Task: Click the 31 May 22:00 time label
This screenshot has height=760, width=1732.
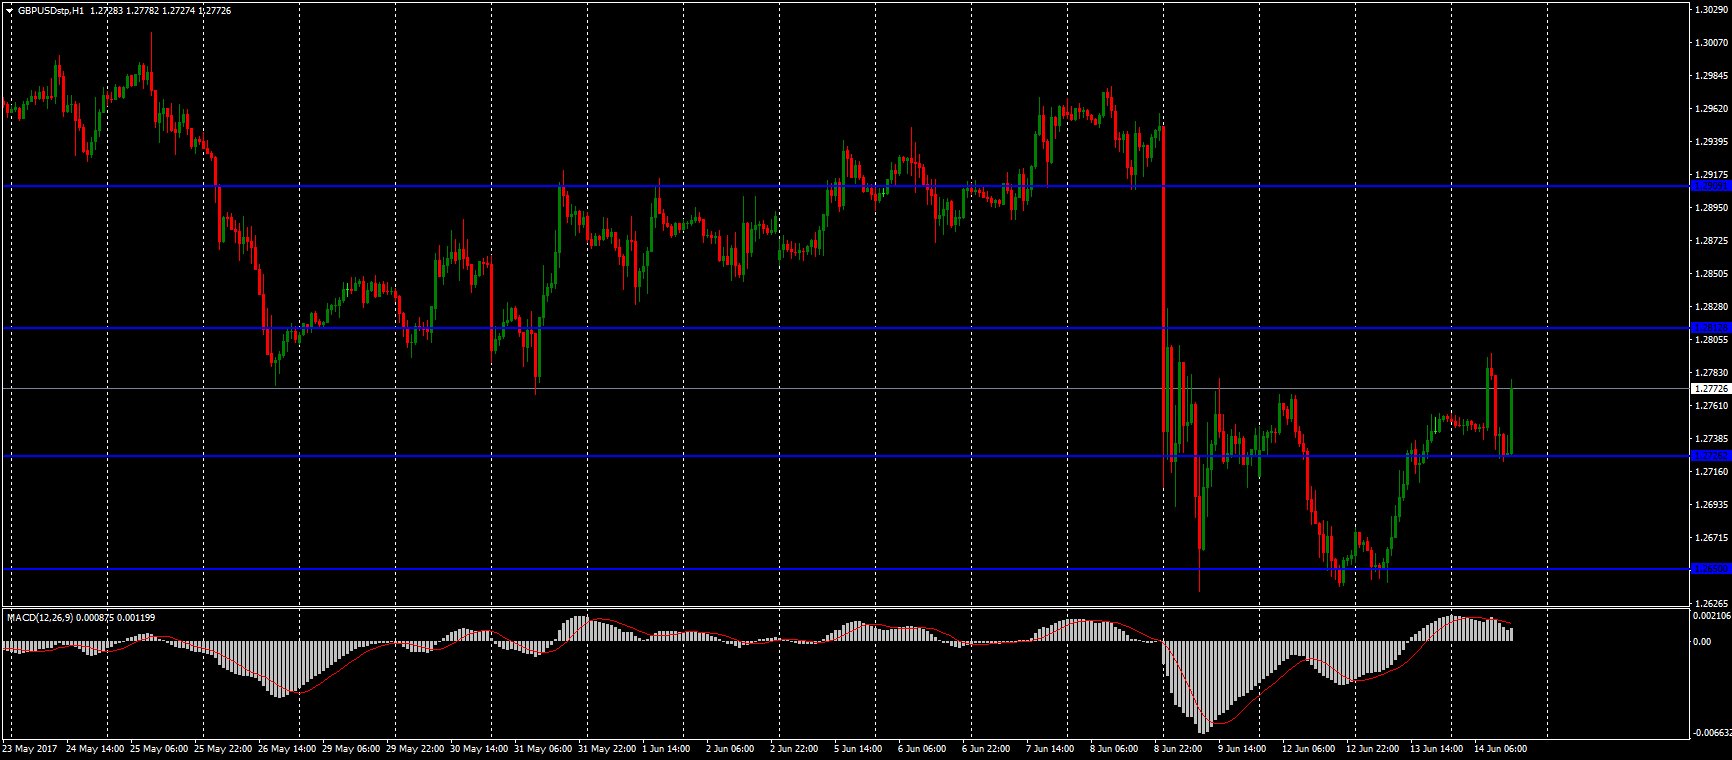Action: pyautogui.click(x=609, y=749)
